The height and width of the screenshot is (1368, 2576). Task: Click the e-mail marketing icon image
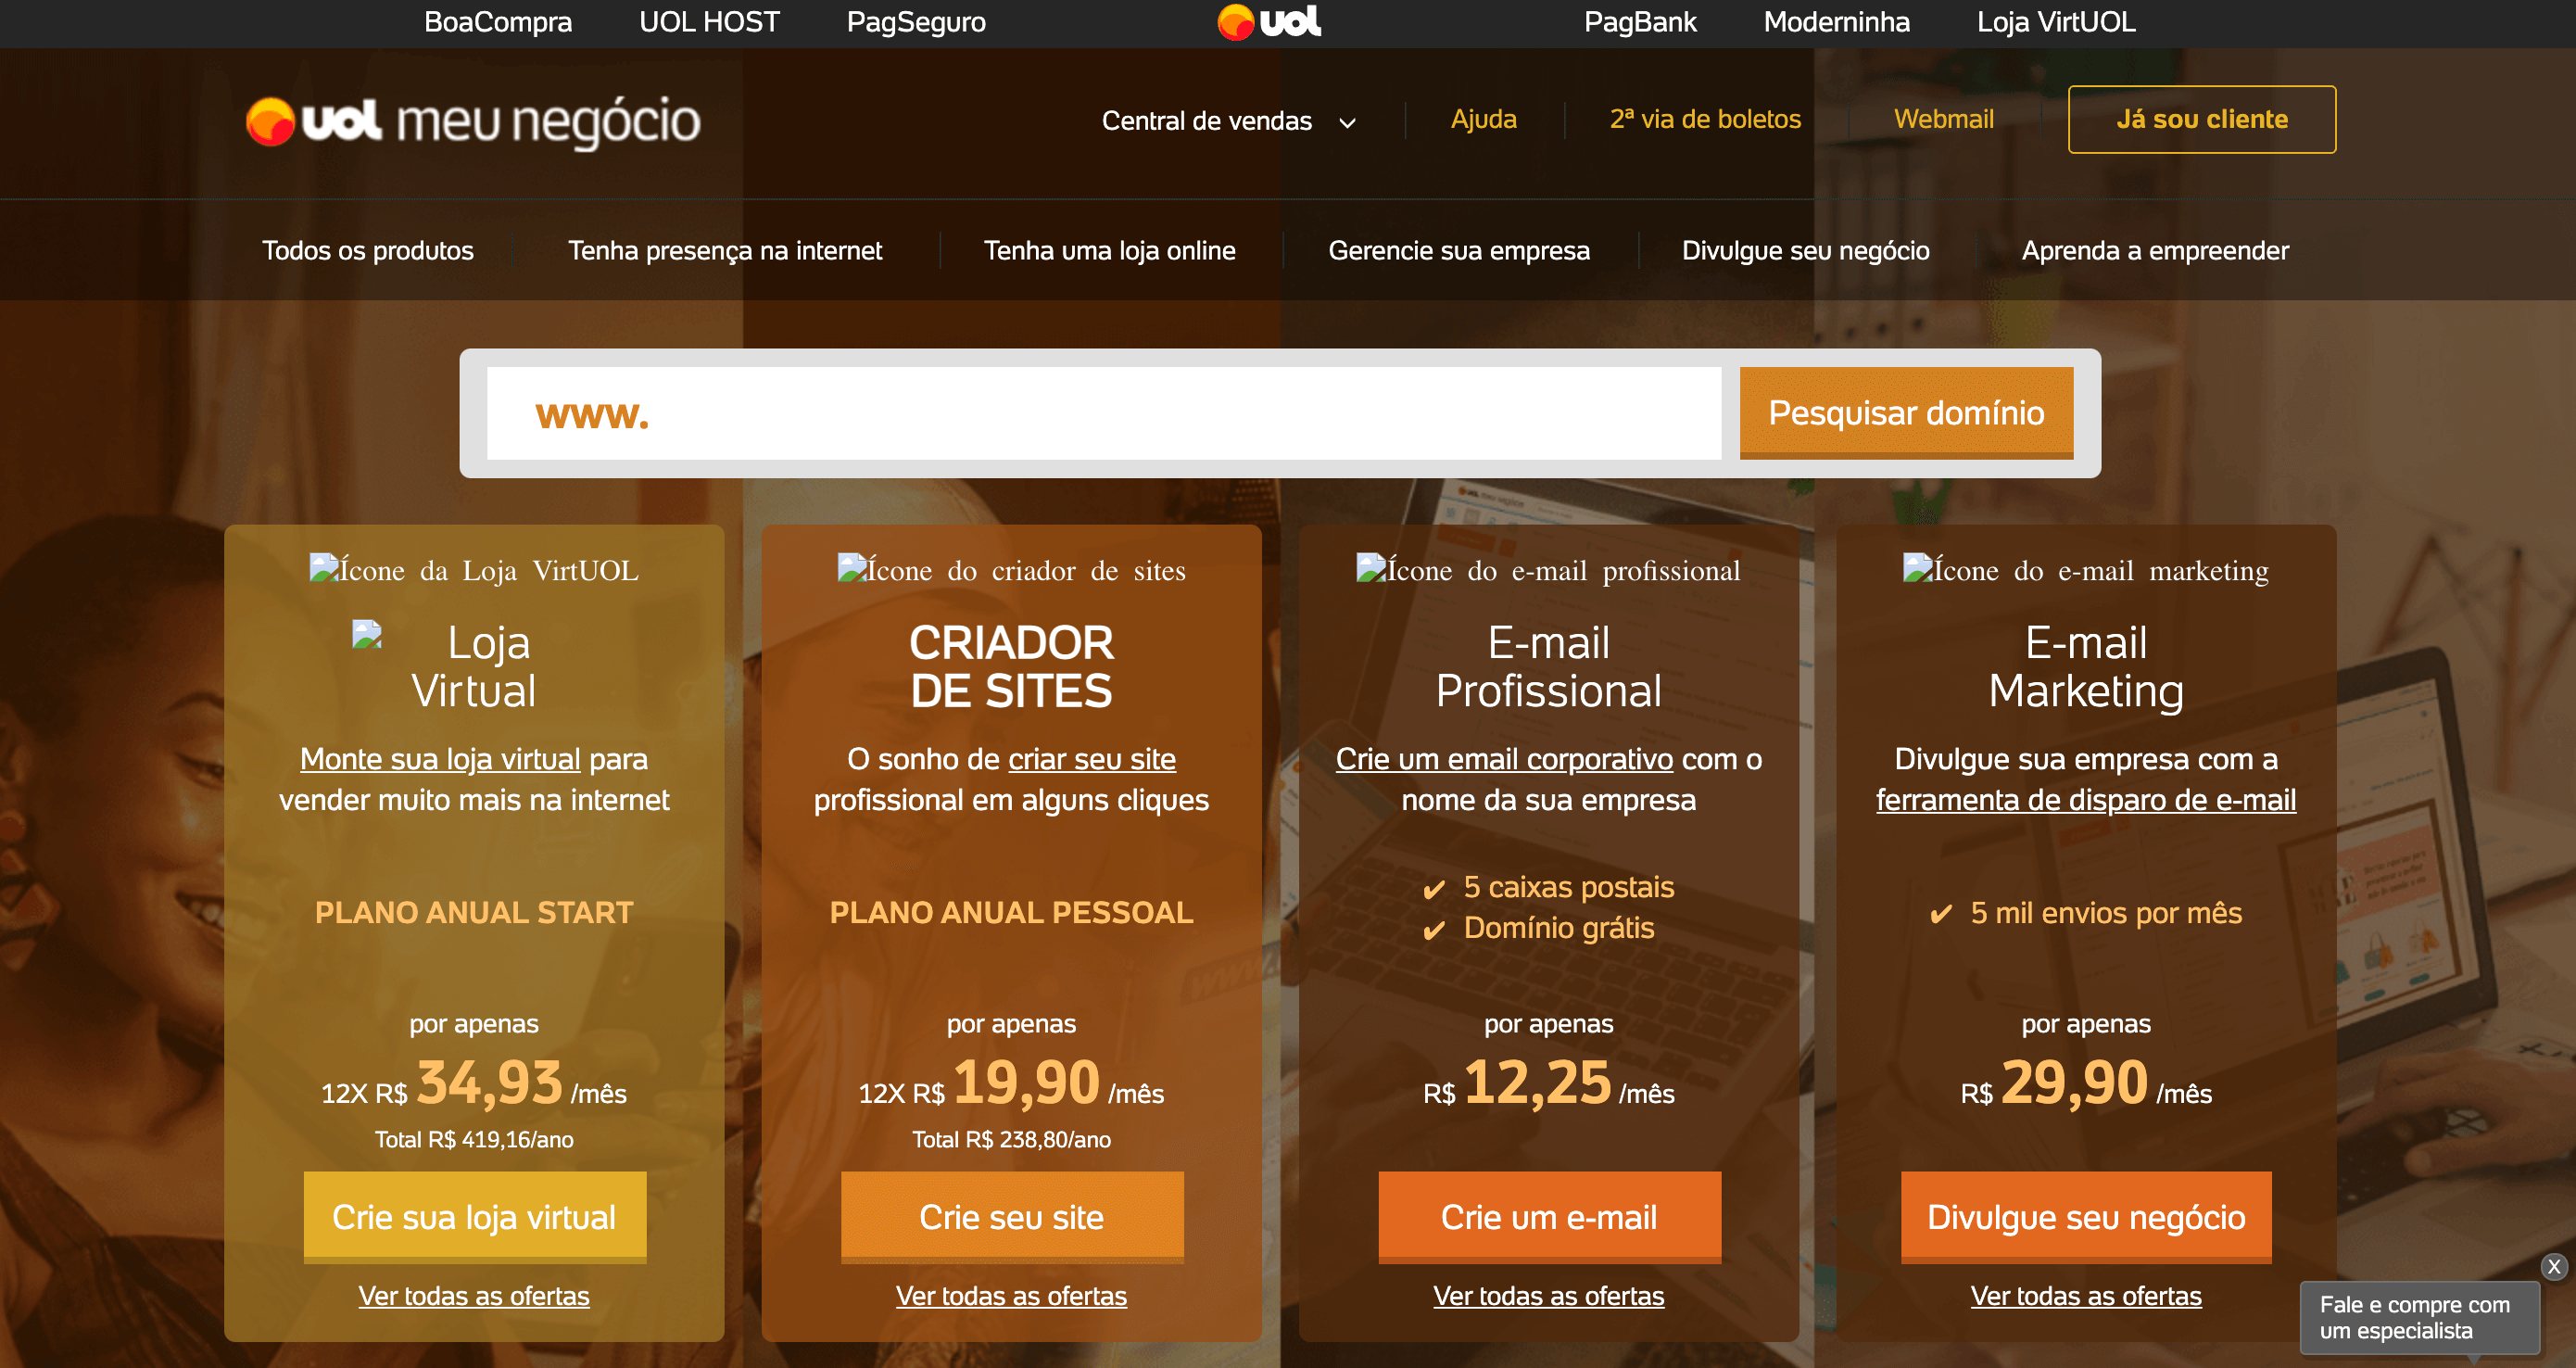coord(2085,570)
